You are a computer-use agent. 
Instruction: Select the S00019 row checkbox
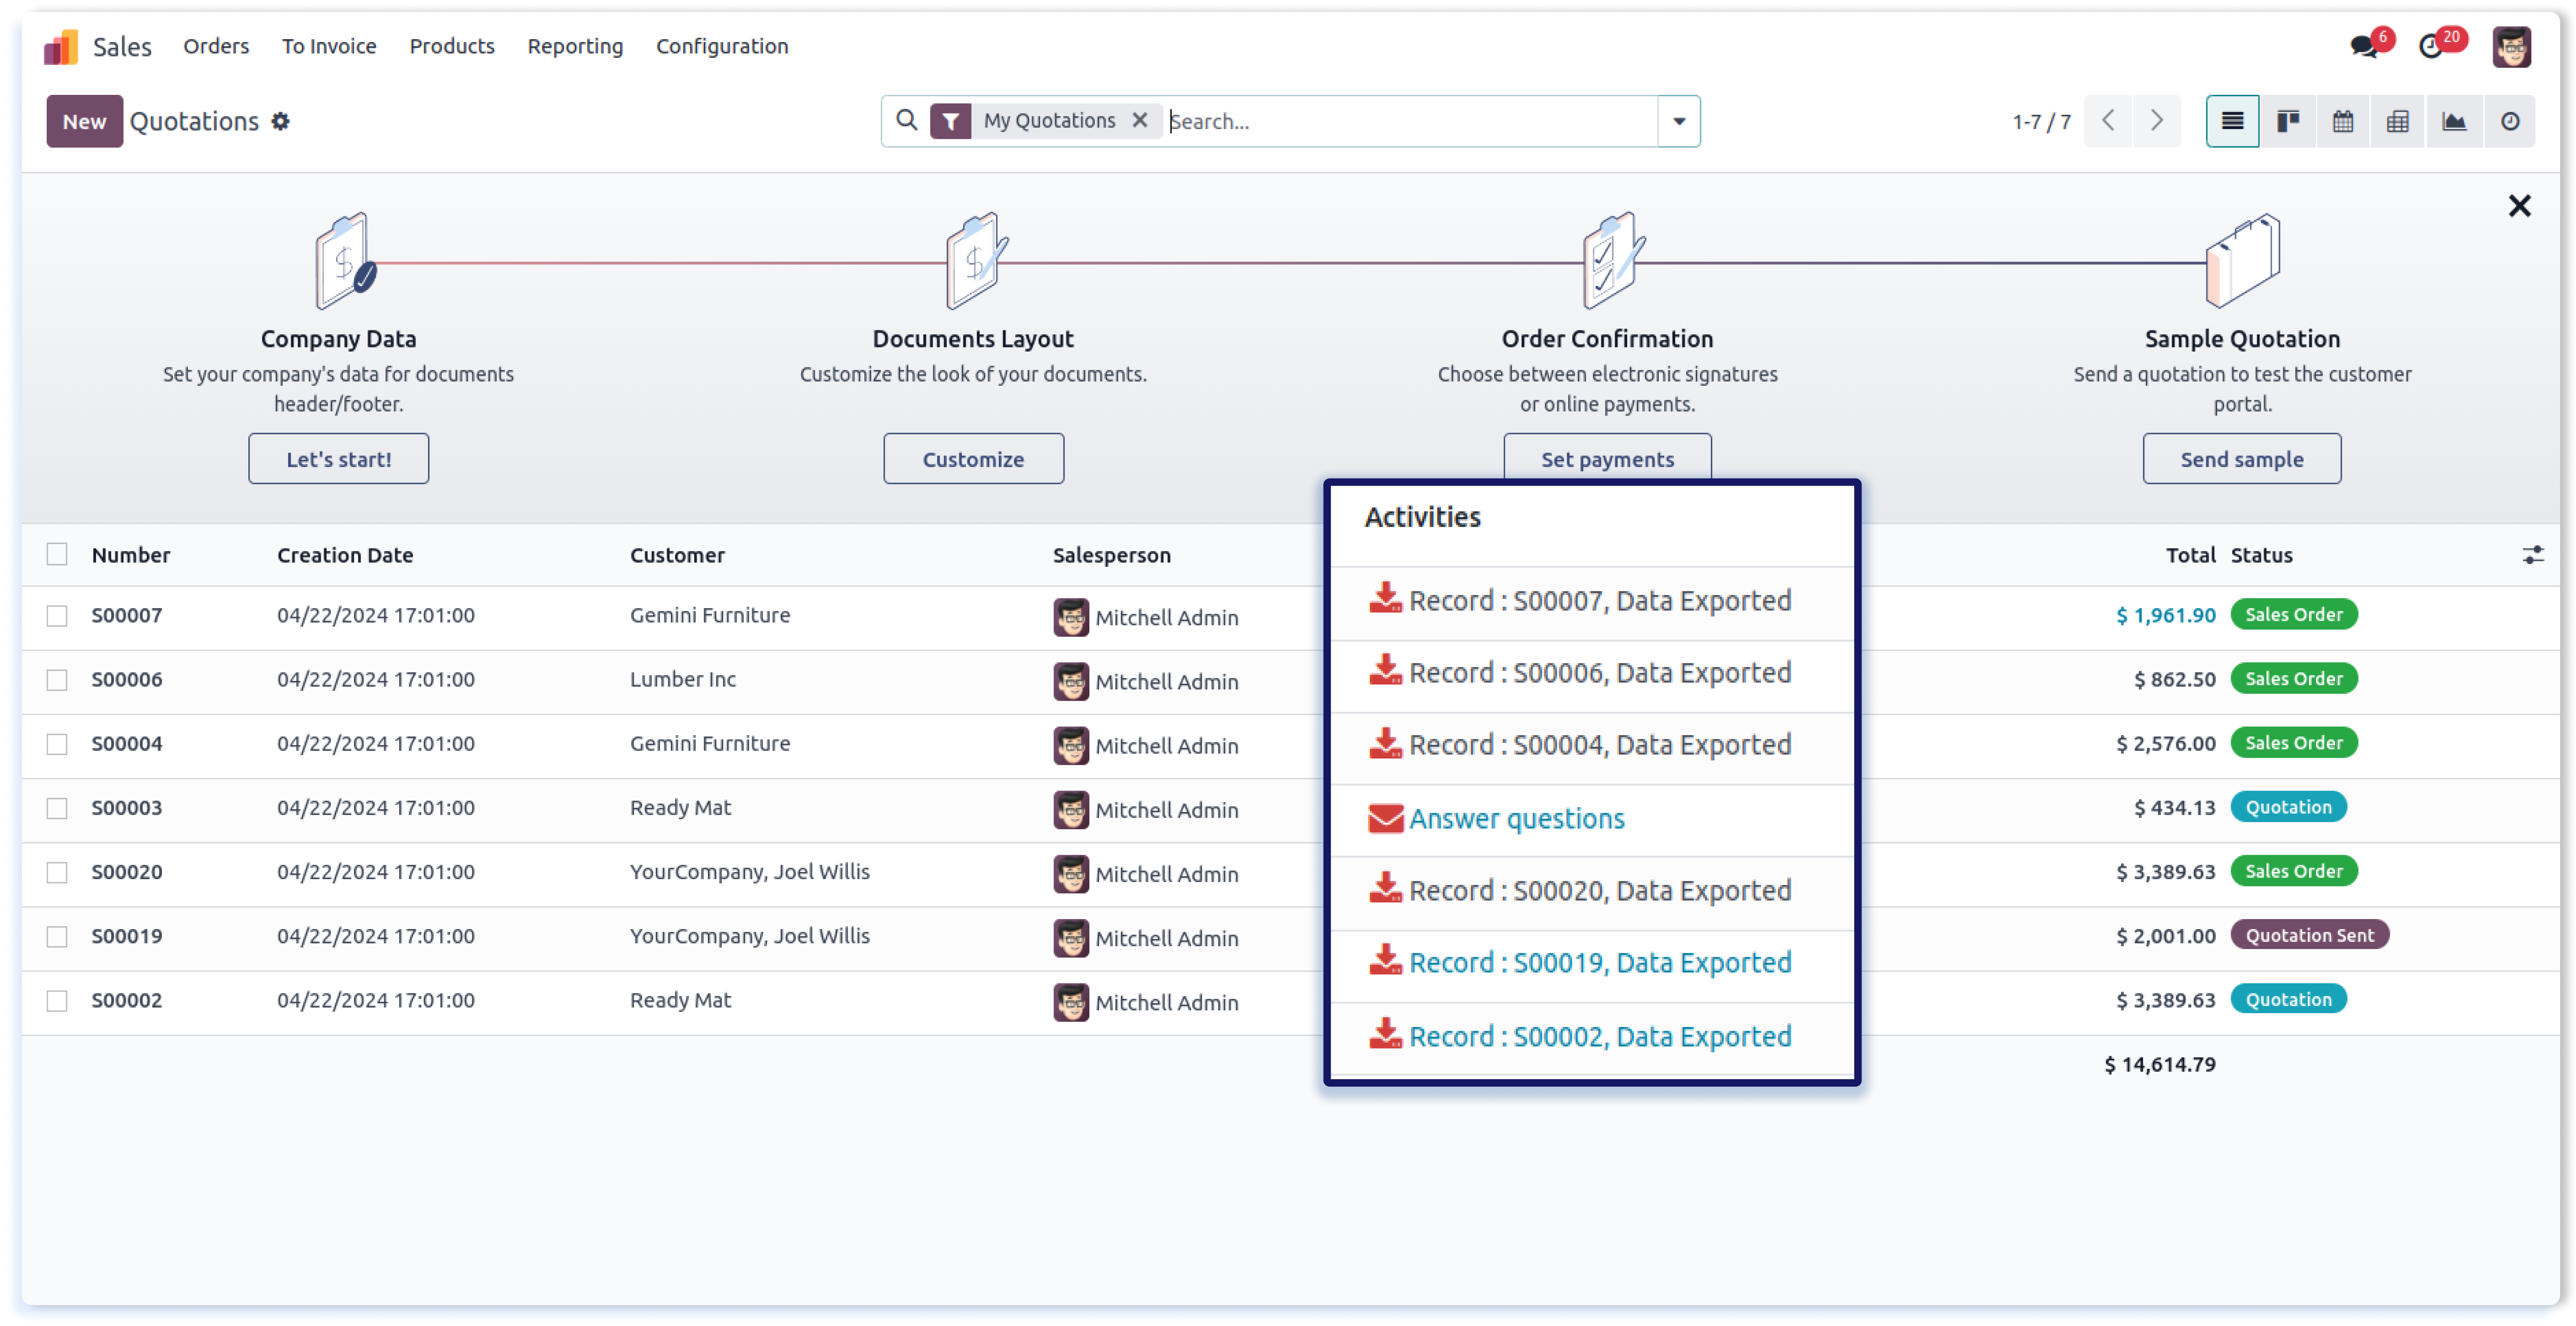[x=57, y=936]
